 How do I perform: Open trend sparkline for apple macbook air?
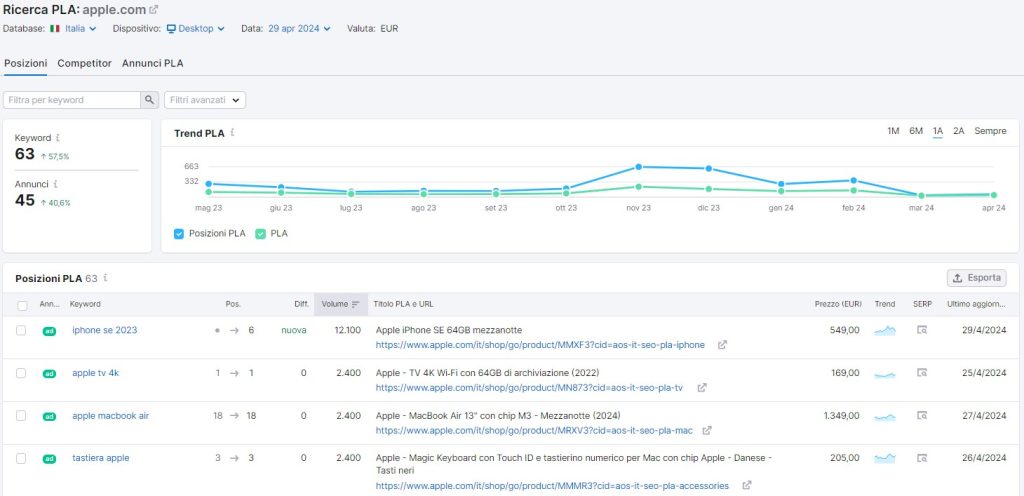885,416
